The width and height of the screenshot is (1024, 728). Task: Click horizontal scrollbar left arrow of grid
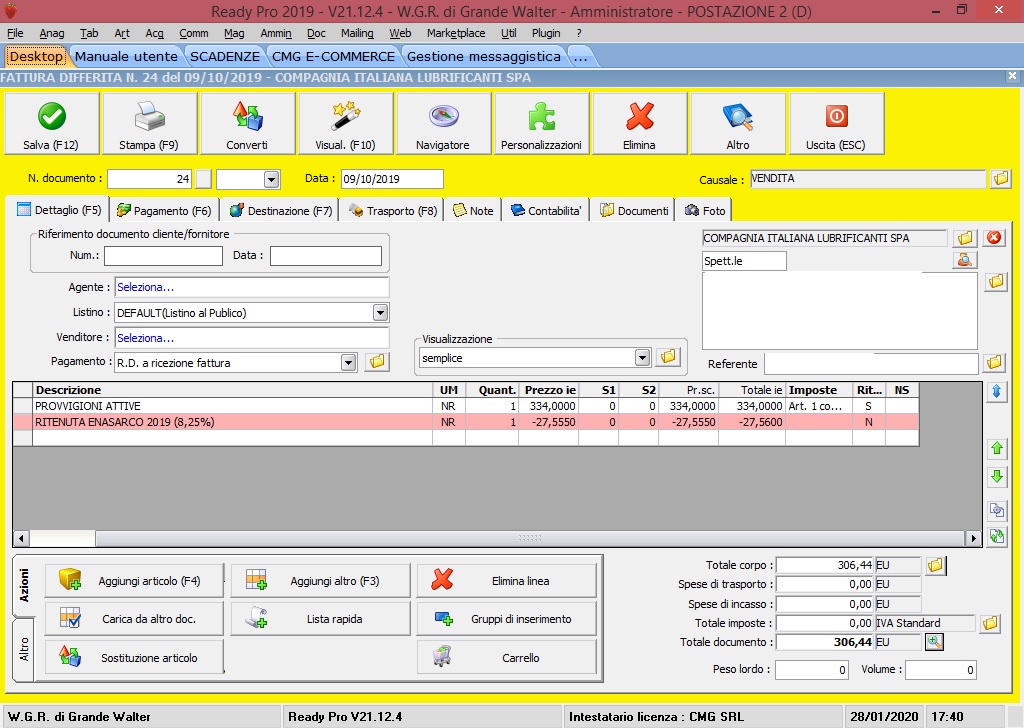click(21, 539)
